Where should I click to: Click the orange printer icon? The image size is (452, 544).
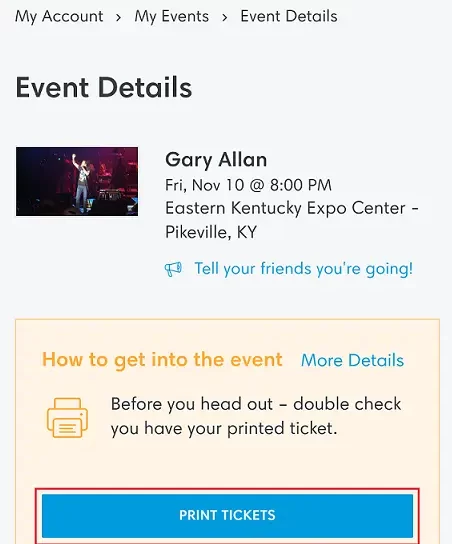(x=67, y=417)
